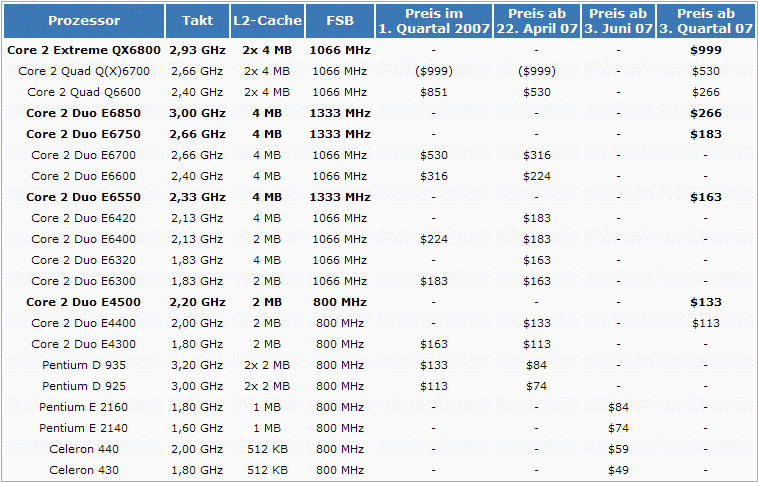Click the Prozessor column header
The image size is (758, 482).
[x=84, y=21]
